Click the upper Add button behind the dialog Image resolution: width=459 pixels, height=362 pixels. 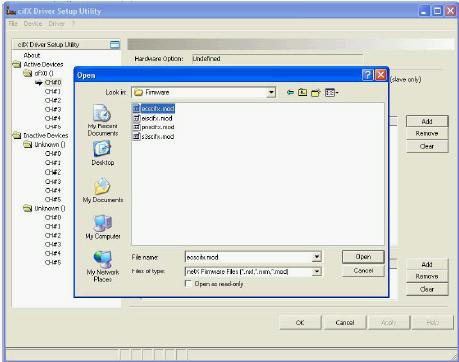point(427,121)
